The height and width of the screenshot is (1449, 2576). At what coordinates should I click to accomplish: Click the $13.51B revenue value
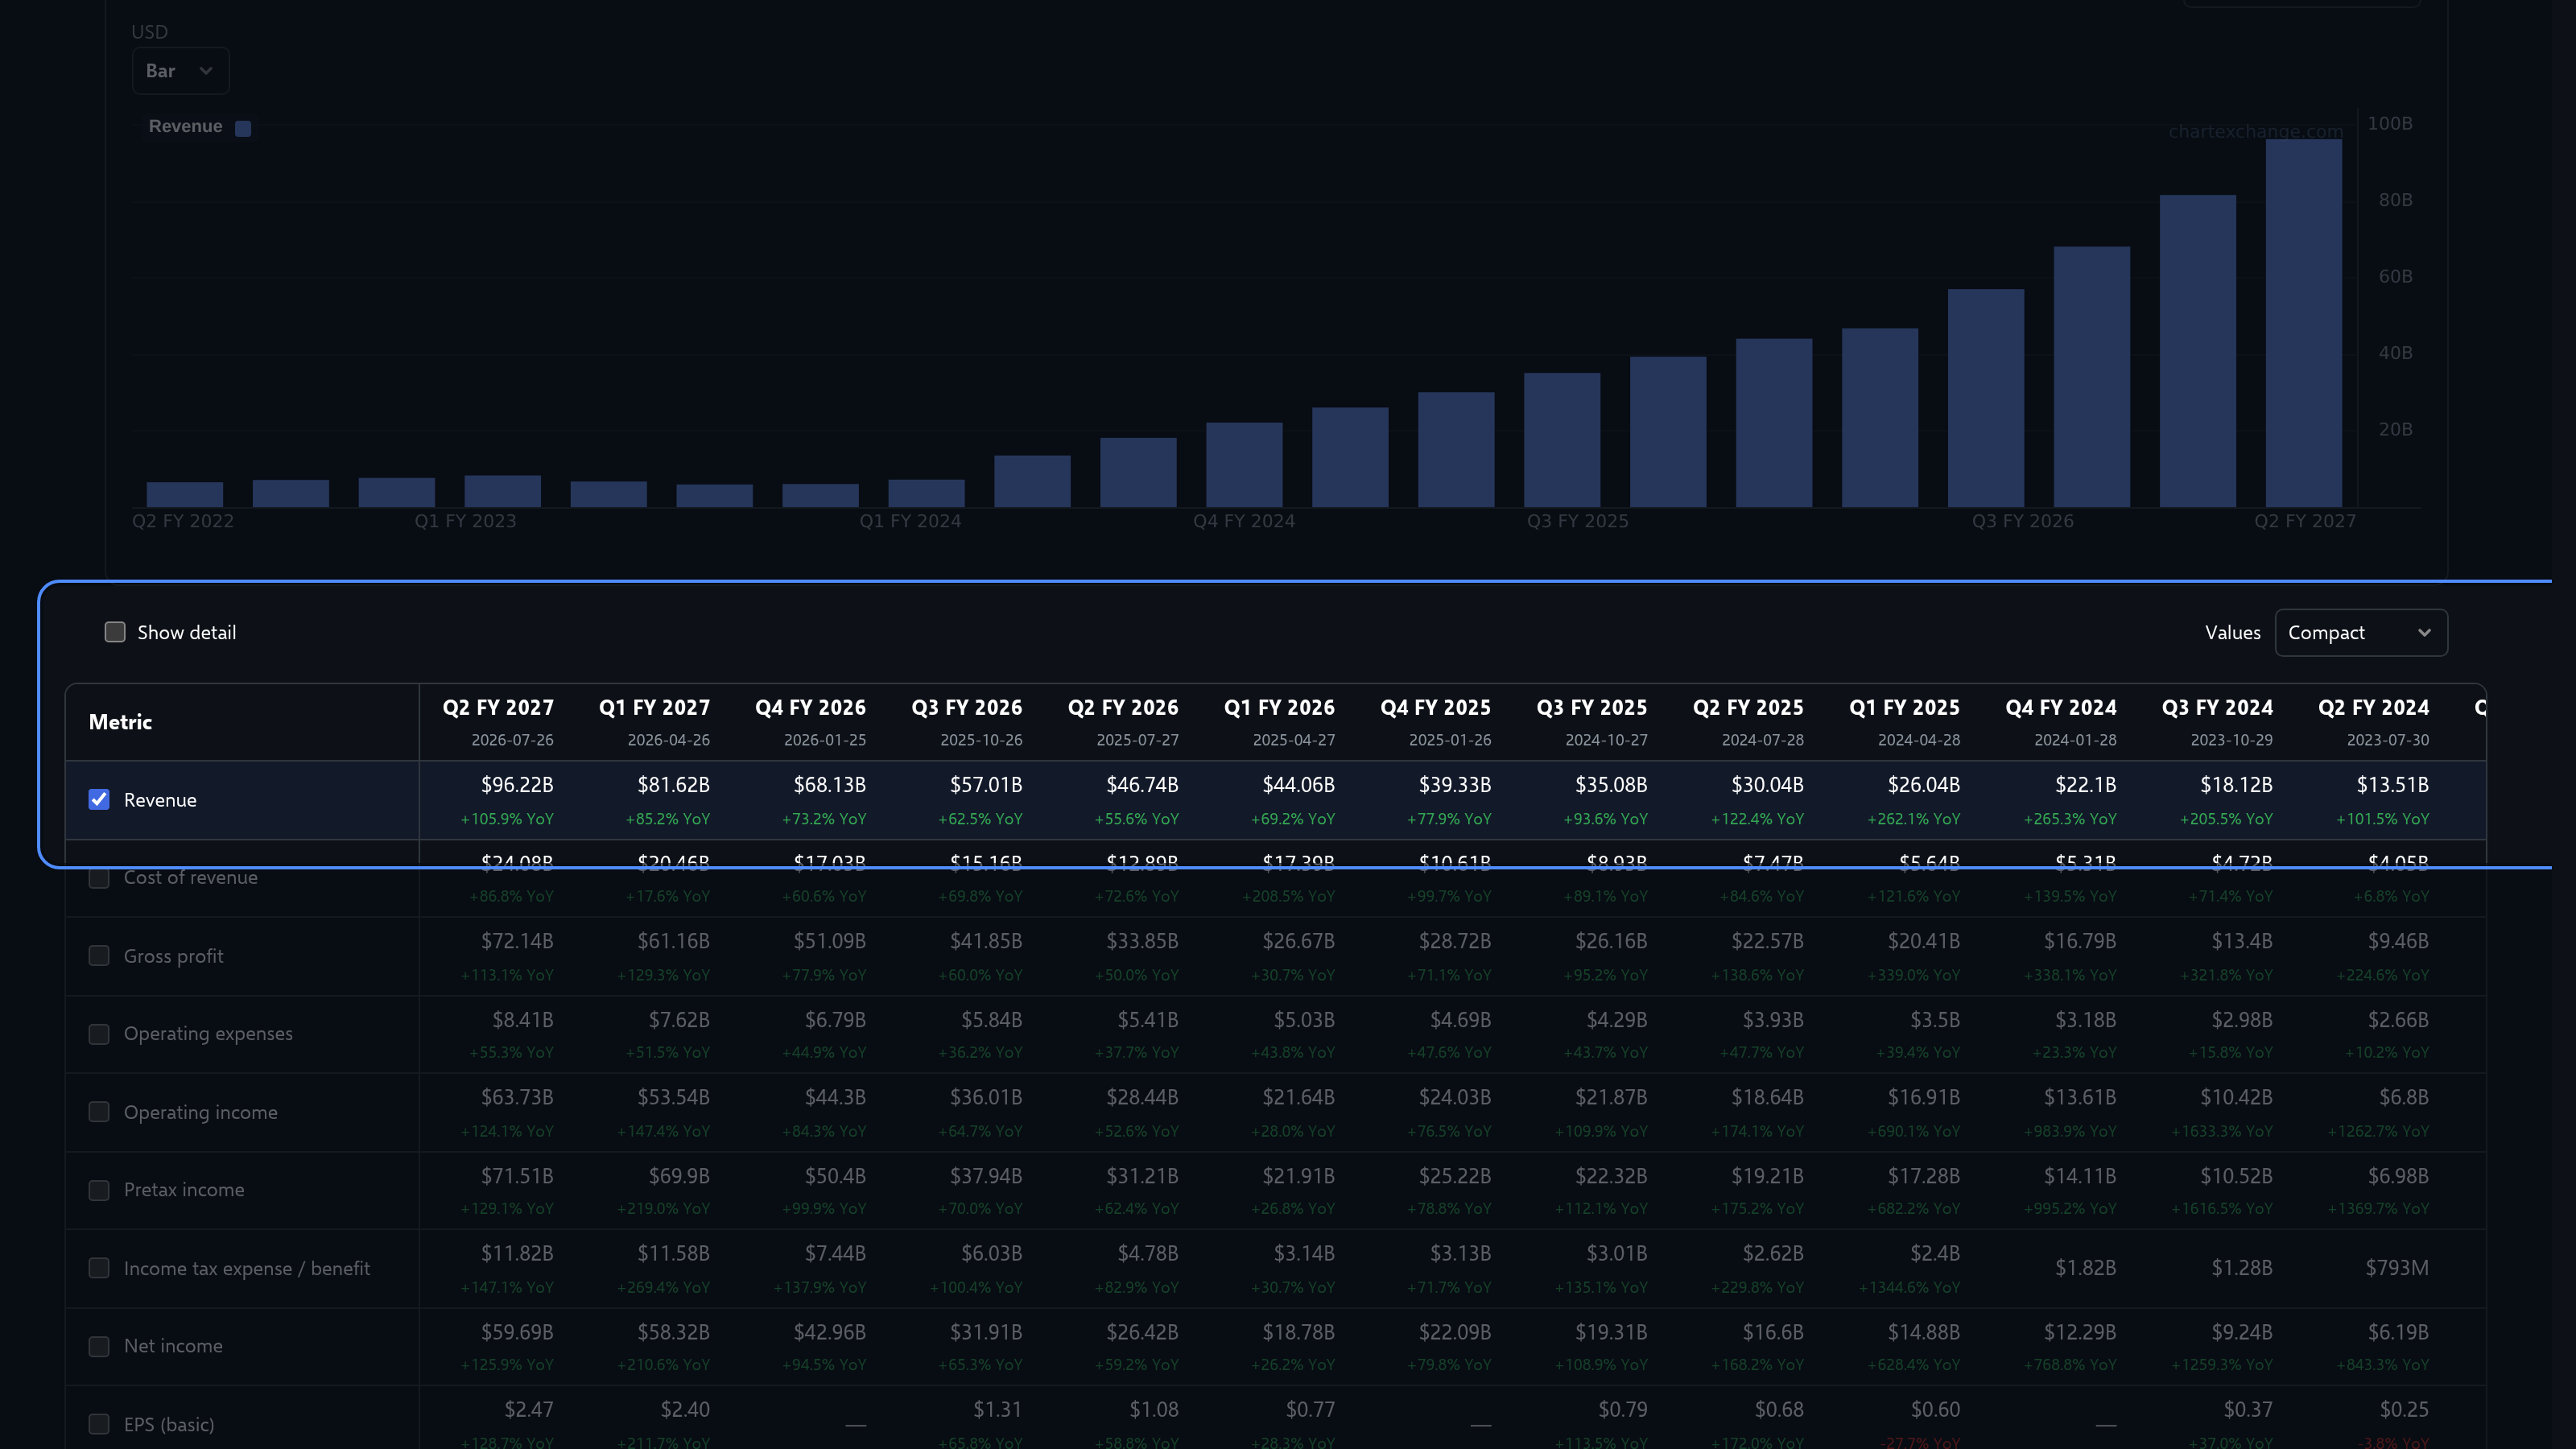pos(2392,785)
